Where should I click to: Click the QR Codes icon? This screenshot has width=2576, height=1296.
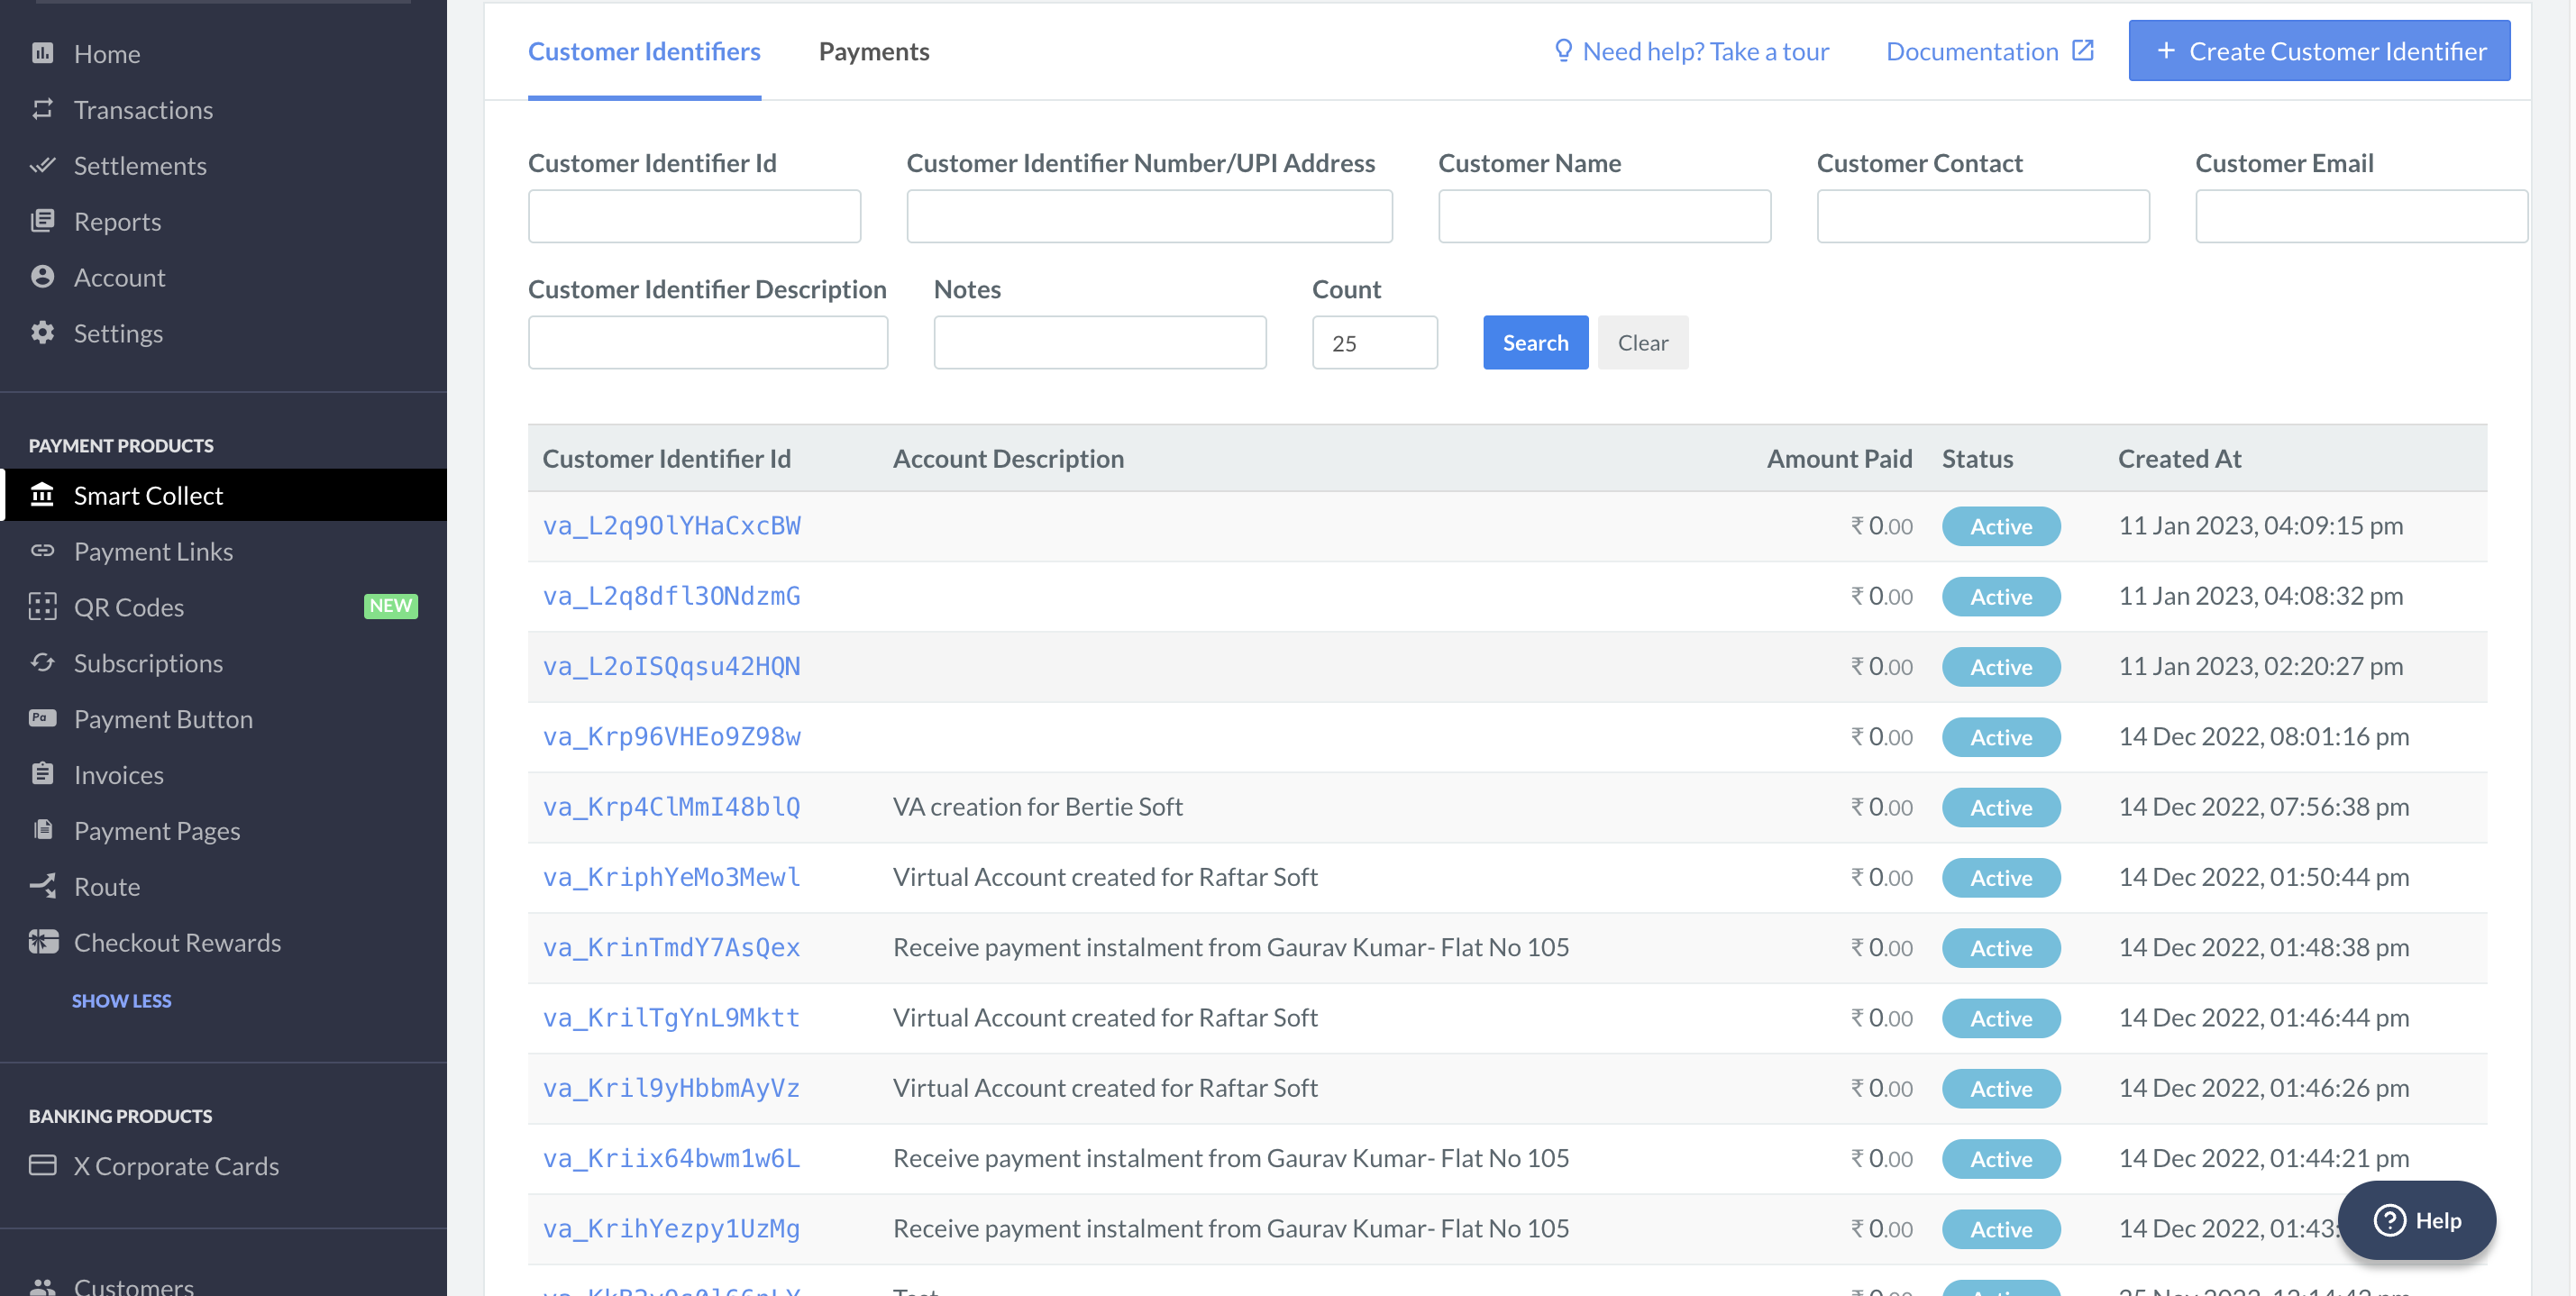(x=42, y=607)
